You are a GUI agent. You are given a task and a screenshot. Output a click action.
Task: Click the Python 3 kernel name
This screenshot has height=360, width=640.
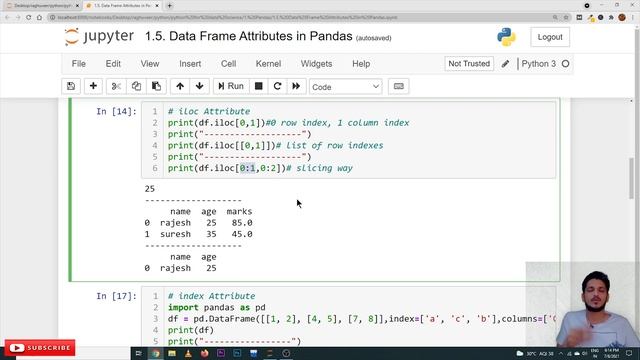(538, 64)
